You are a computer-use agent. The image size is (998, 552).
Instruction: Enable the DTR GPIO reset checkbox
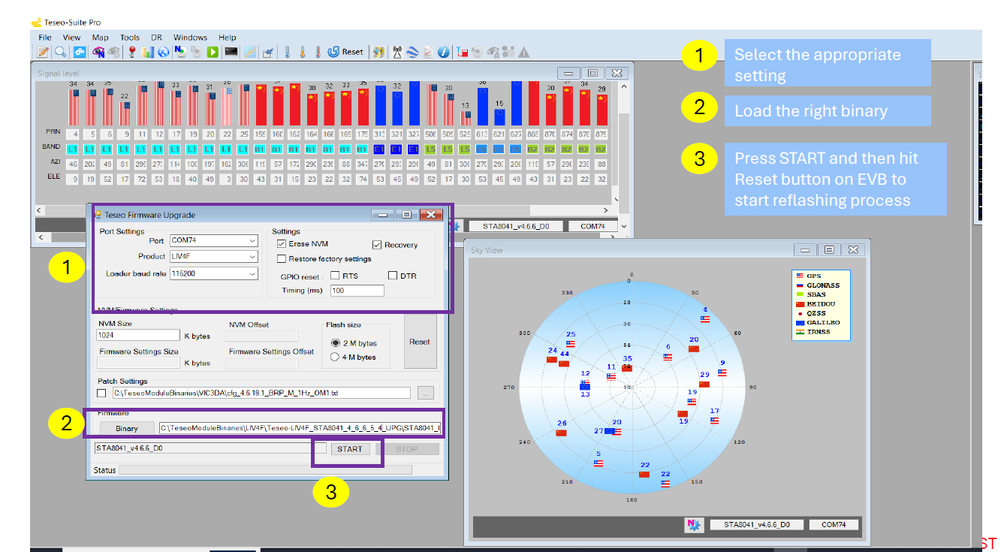(393, 276)
